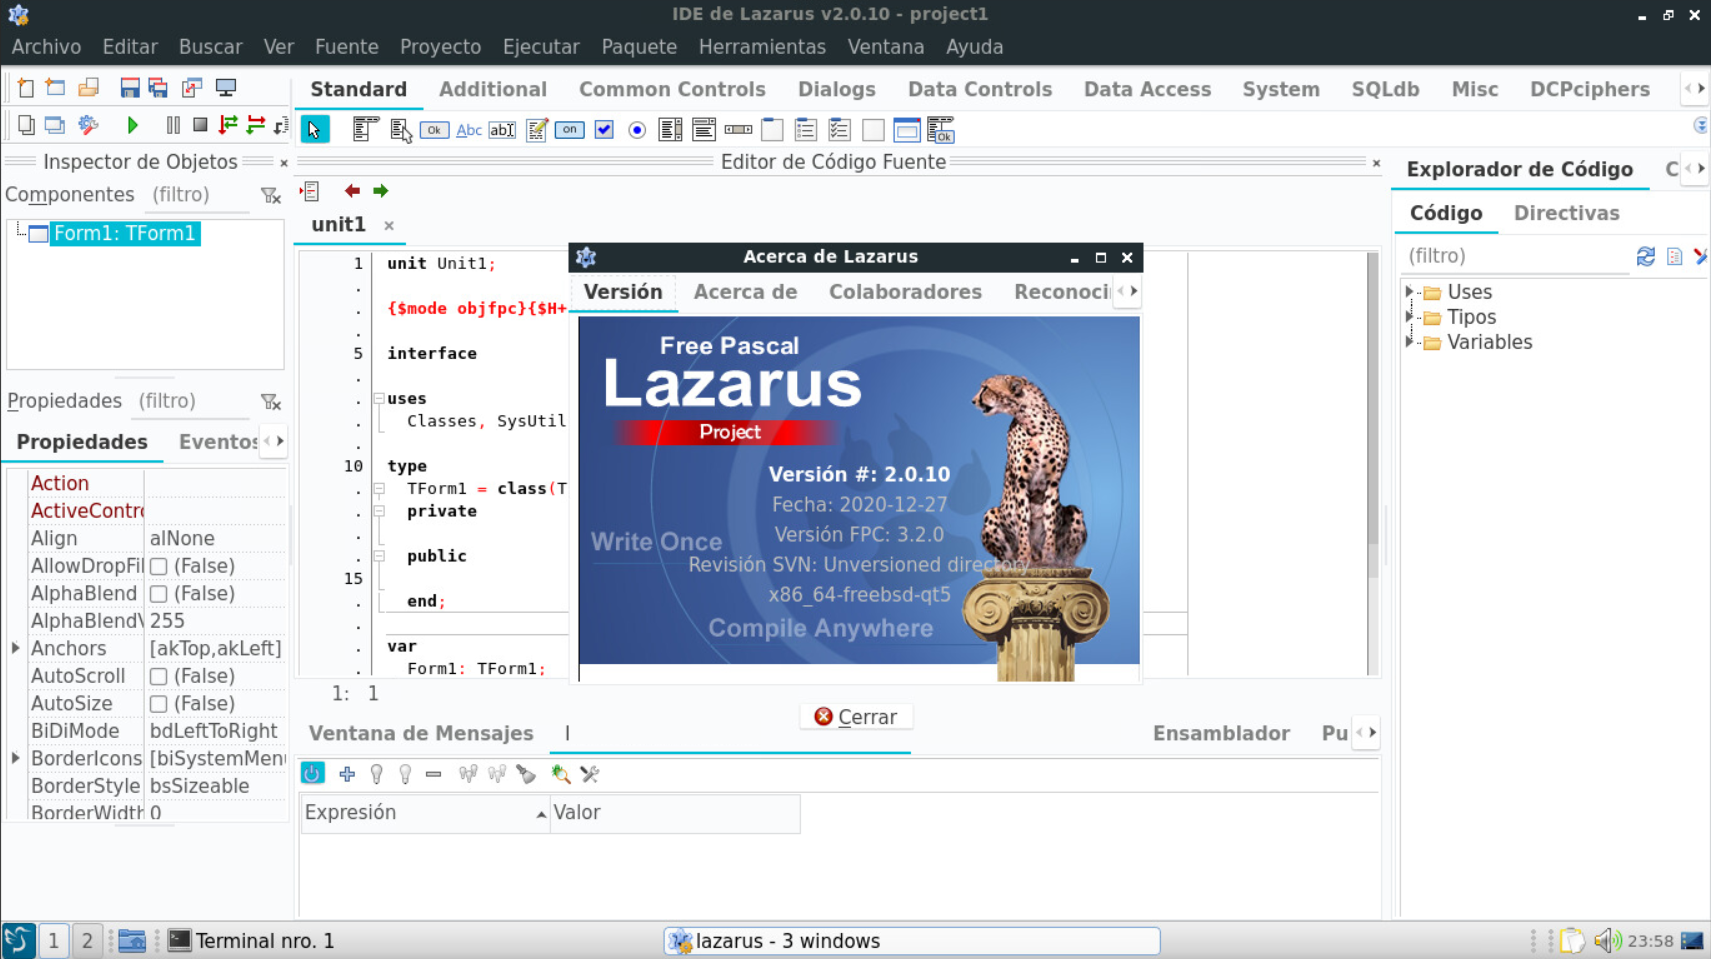This screenshot has height=959, width=1711.
Task: Select the TButton Ok component icon
Action: [x=434, y=129]
